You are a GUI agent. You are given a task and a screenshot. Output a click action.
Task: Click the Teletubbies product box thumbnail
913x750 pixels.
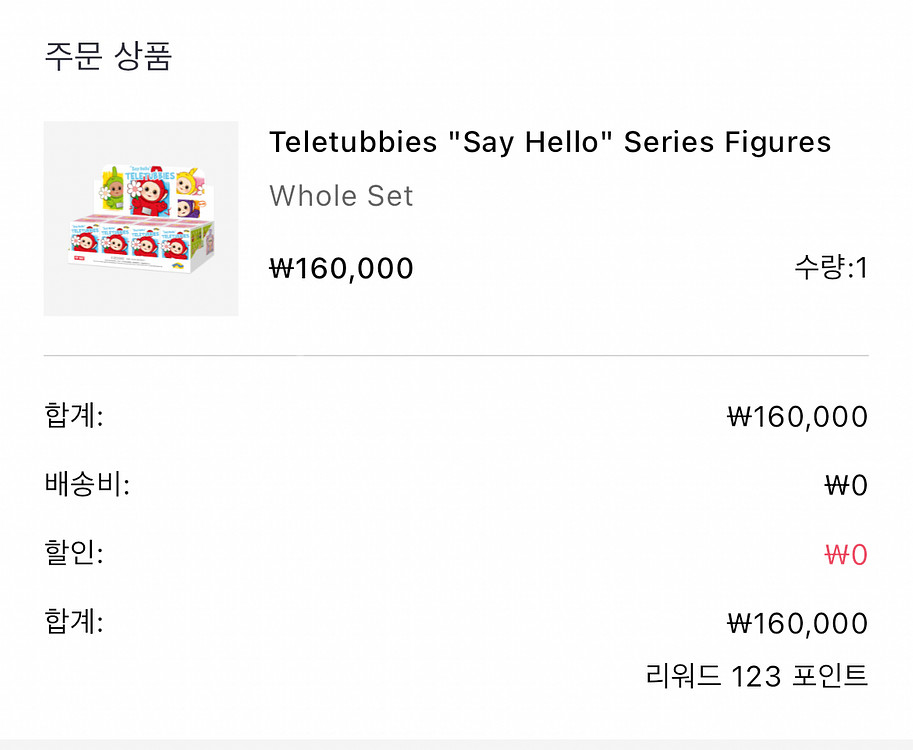click(x=141, y=219)
